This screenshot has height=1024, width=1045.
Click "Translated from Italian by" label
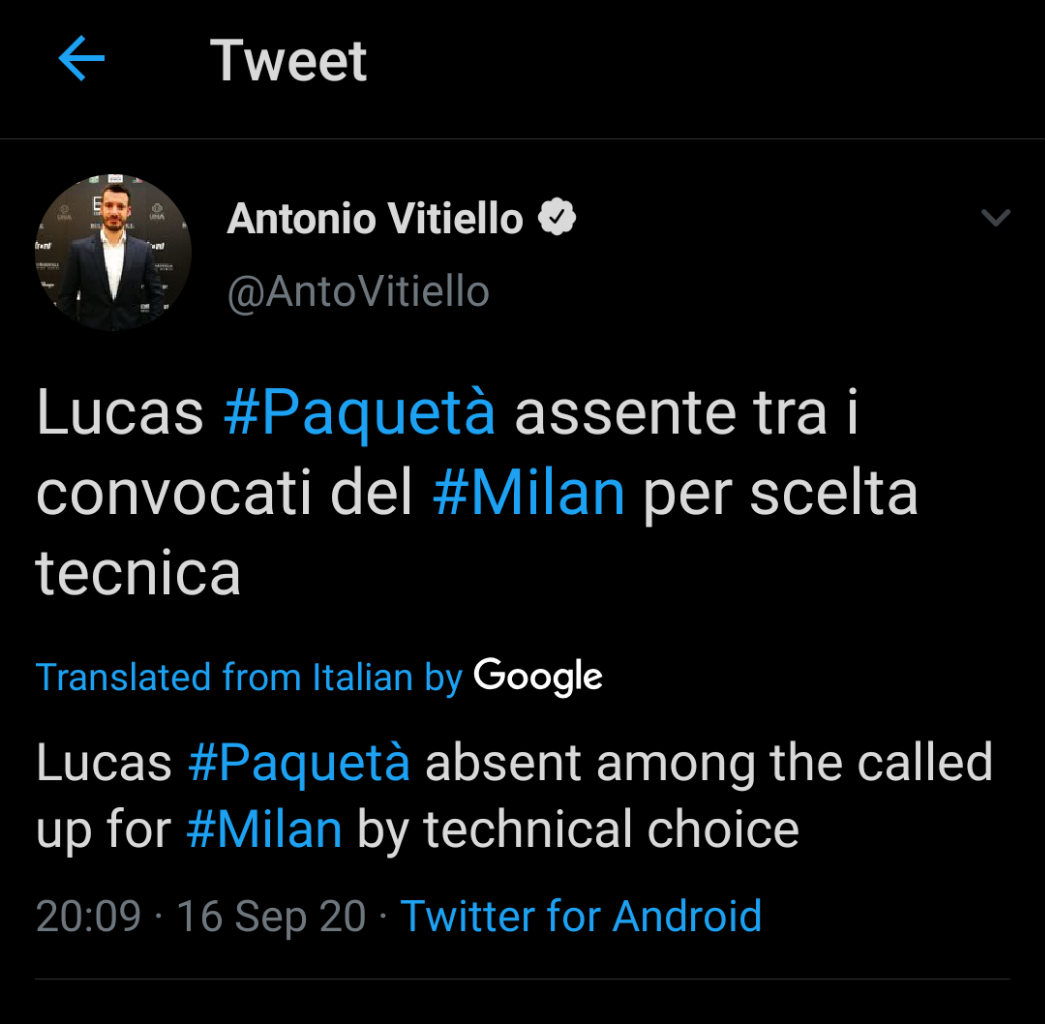pyautogui.click(x=249, y=678)
